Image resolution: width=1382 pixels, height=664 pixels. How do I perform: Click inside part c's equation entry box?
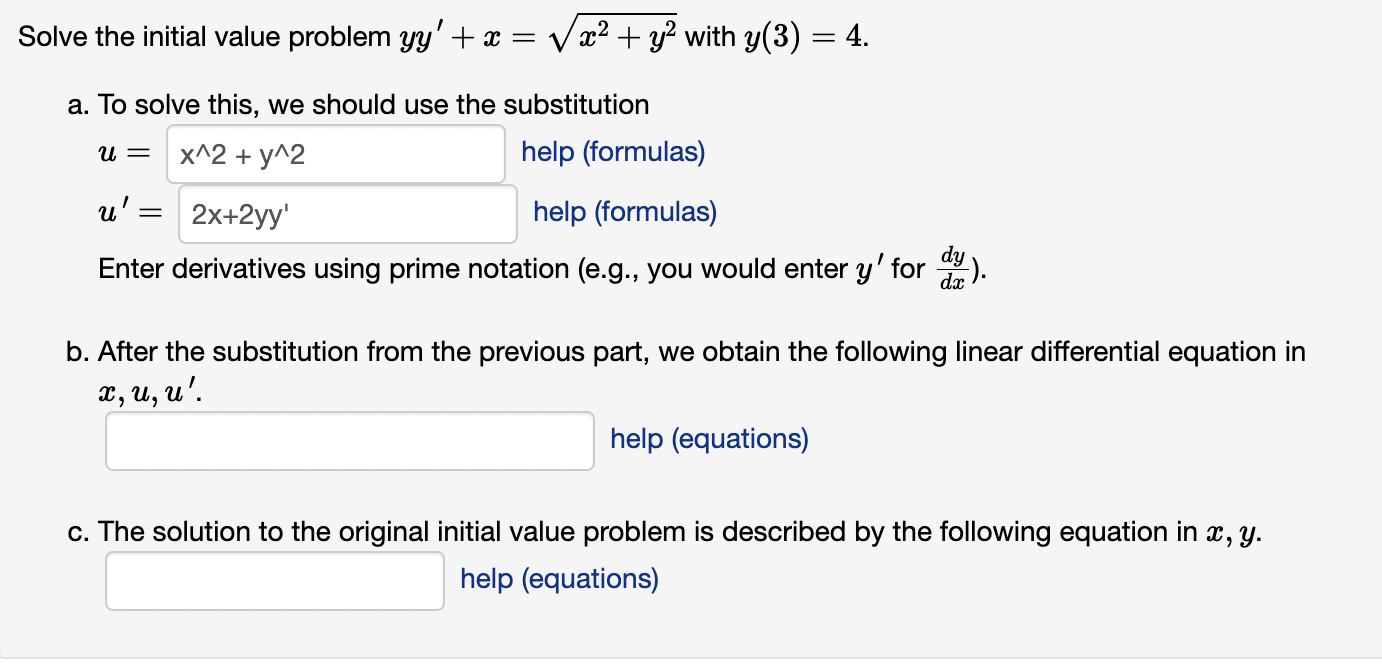pos(274,580)
